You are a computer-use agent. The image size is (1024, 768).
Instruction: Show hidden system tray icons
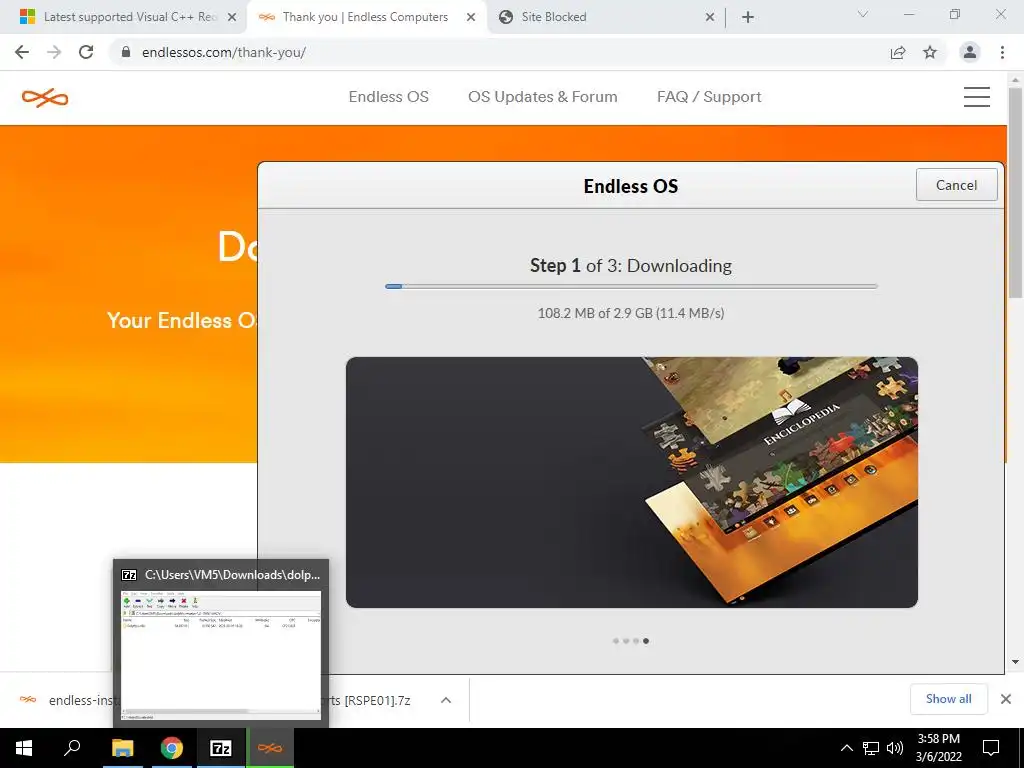tap(846, 748)
